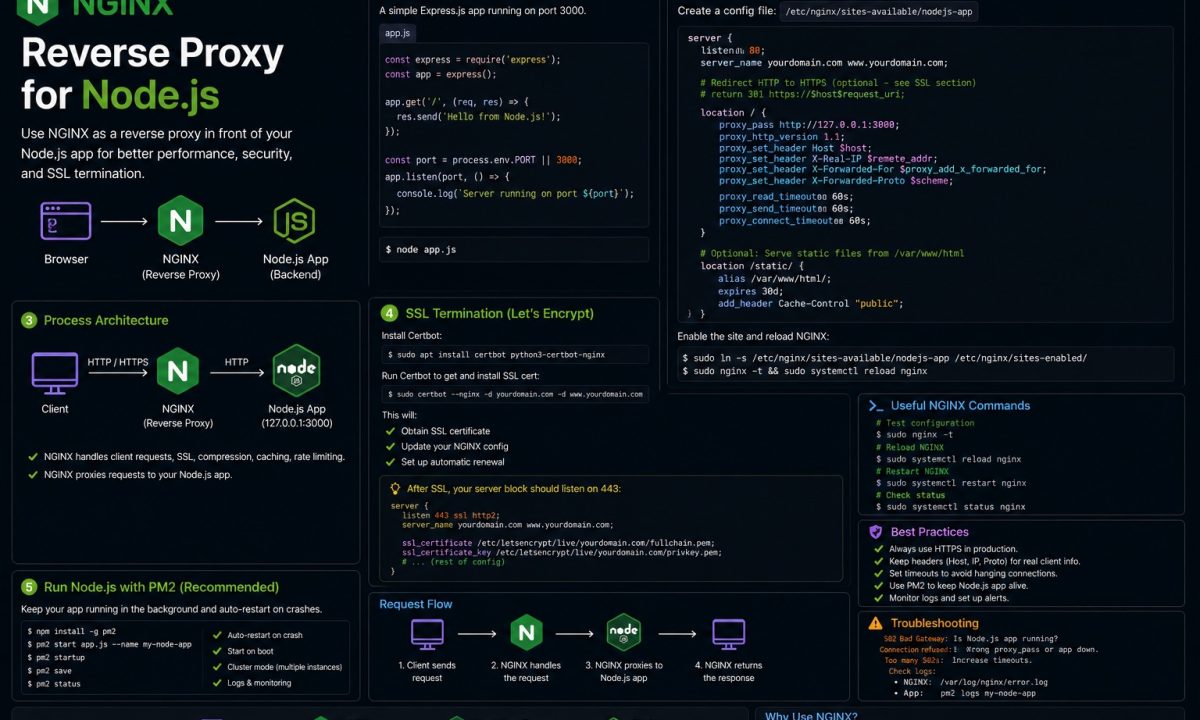
Task: Click the 'Process Architecture' heading
Action: click(x=106, y=320)
